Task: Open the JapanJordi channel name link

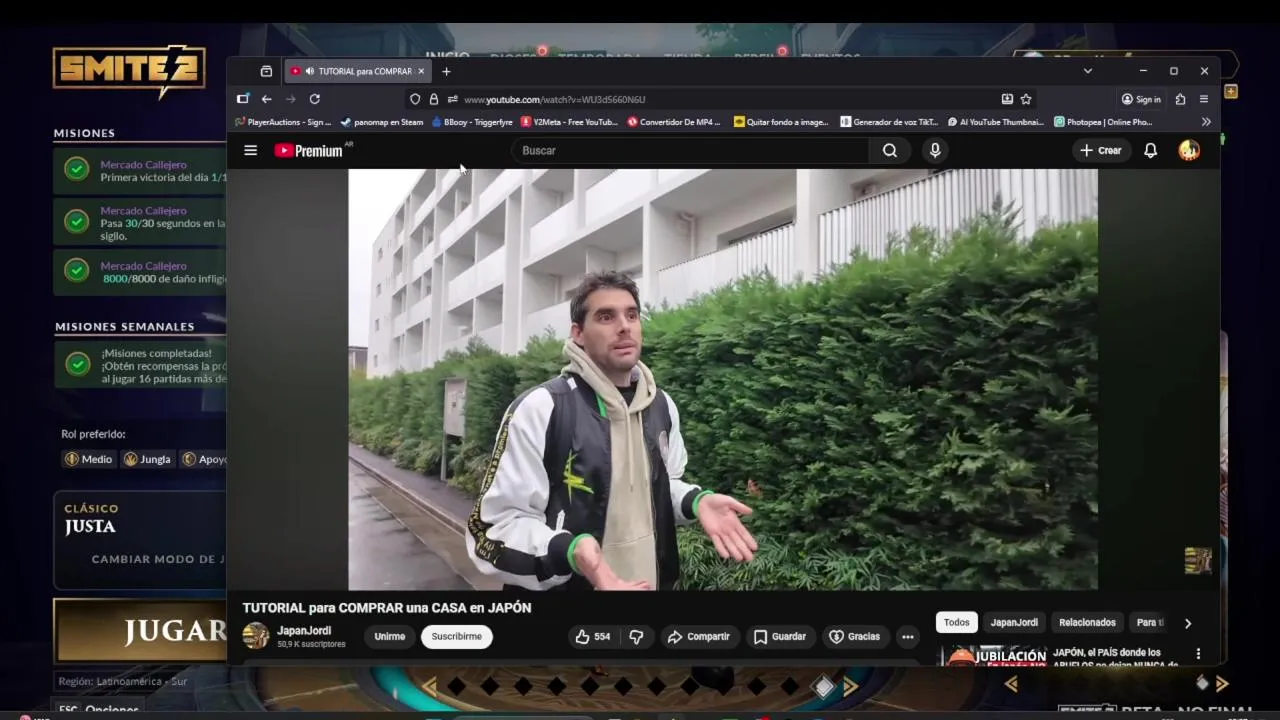Action: (x=304, y=630)
